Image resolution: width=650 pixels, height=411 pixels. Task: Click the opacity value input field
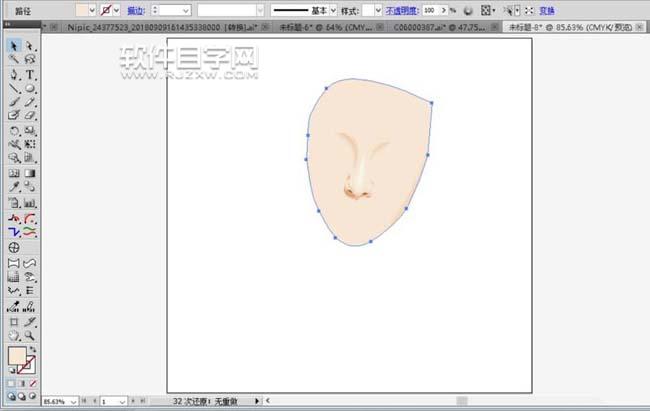tap(428, 9)
